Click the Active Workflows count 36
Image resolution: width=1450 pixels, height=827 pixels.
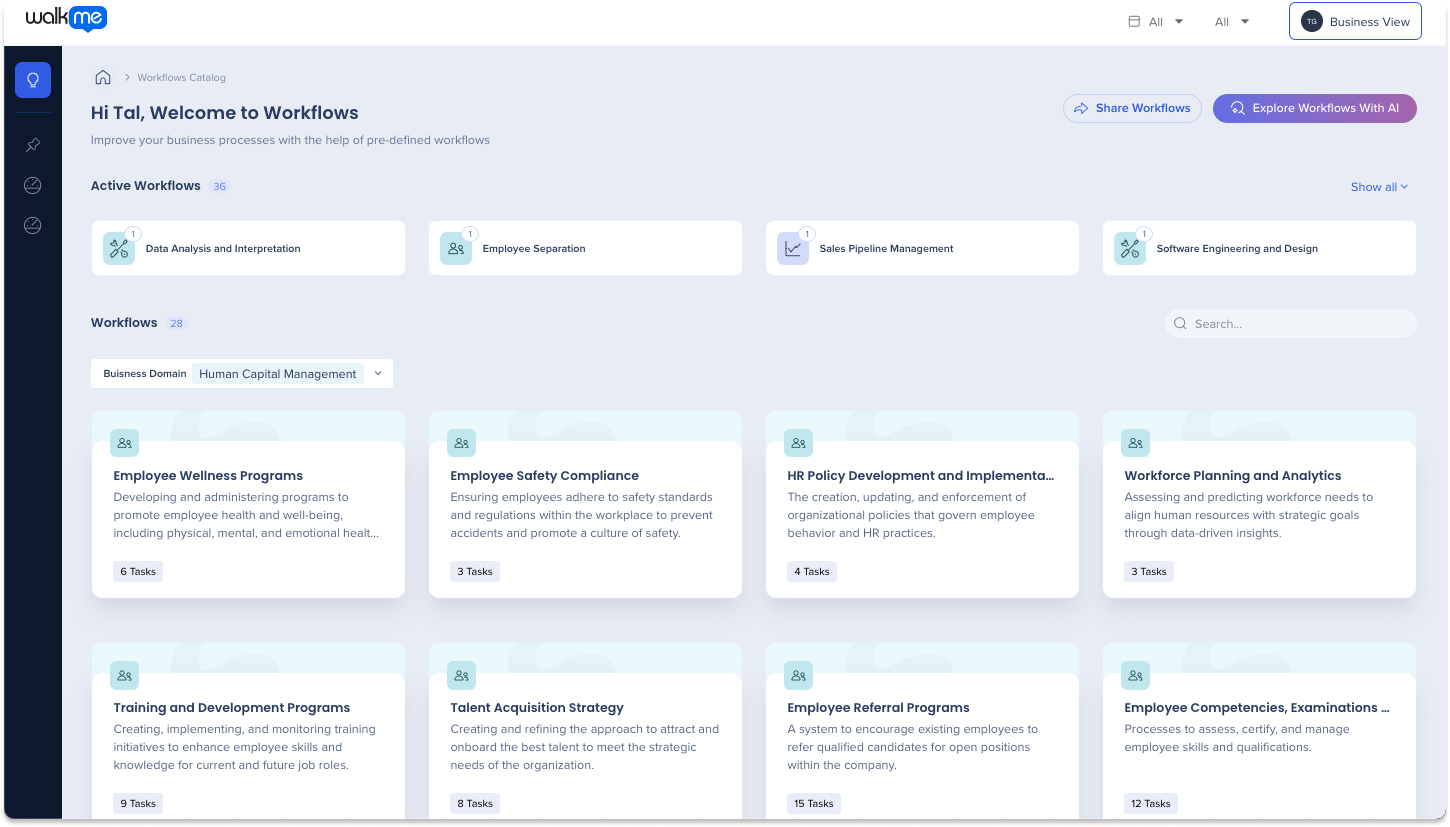coord(220,187)
